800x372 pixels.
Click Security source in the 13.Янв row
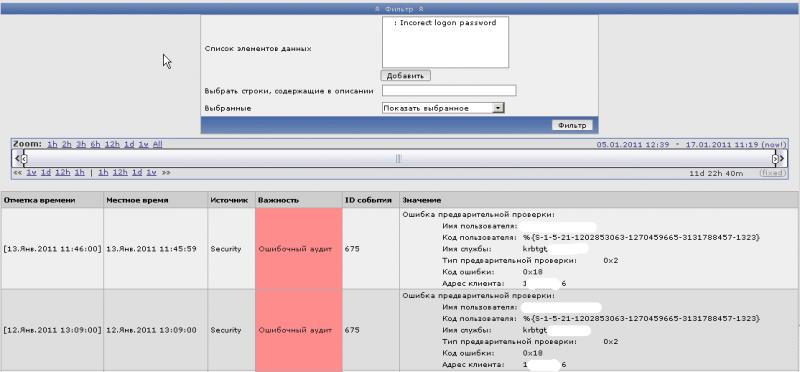click(x=226, y=249)
